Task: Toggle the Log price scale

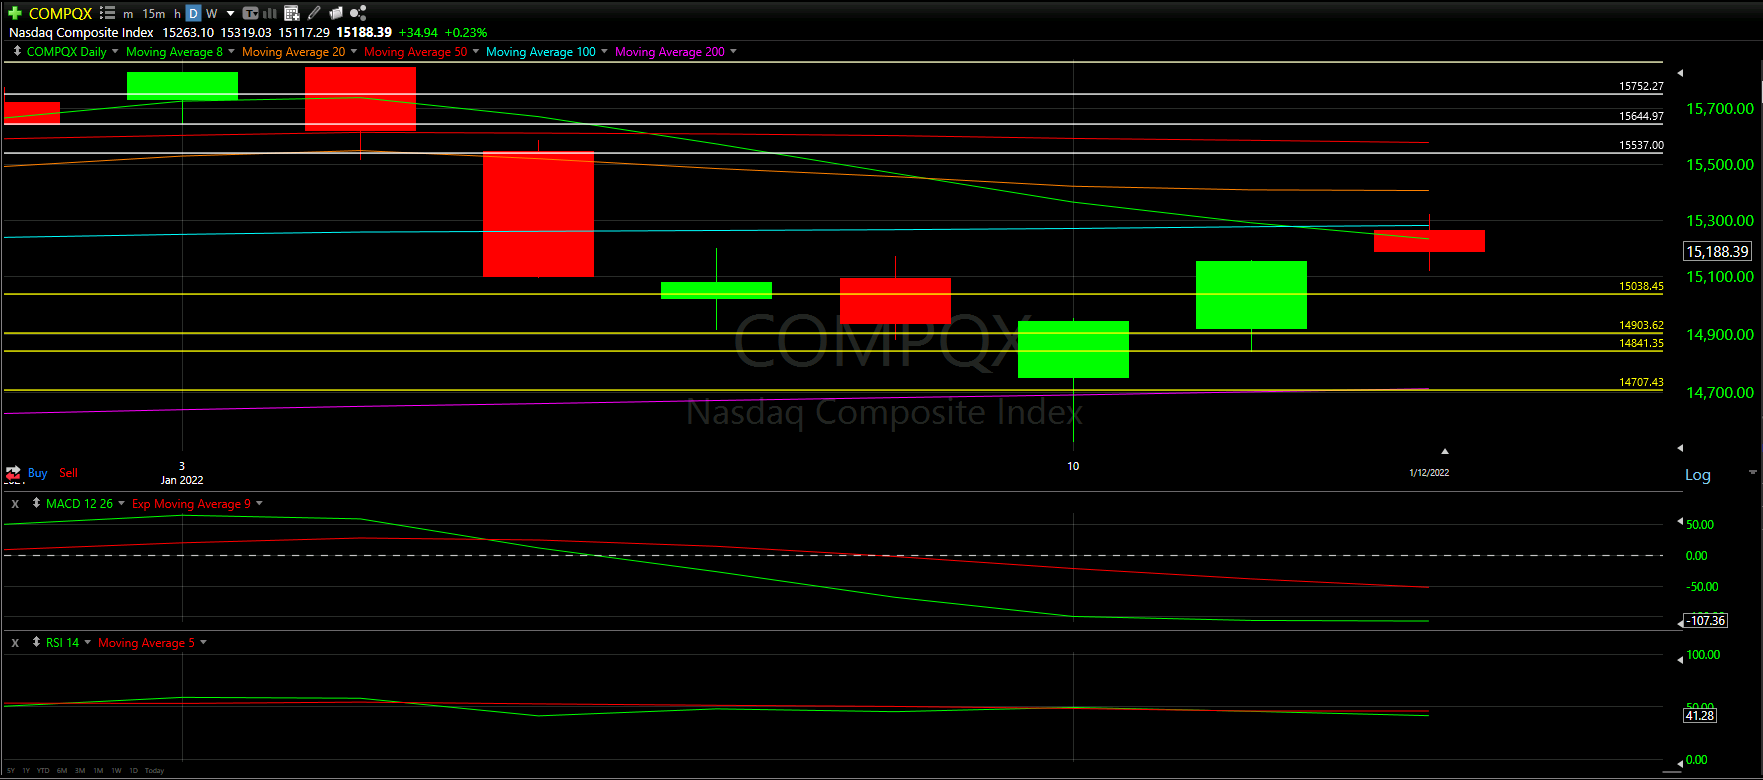Action: click(1697, 475)
